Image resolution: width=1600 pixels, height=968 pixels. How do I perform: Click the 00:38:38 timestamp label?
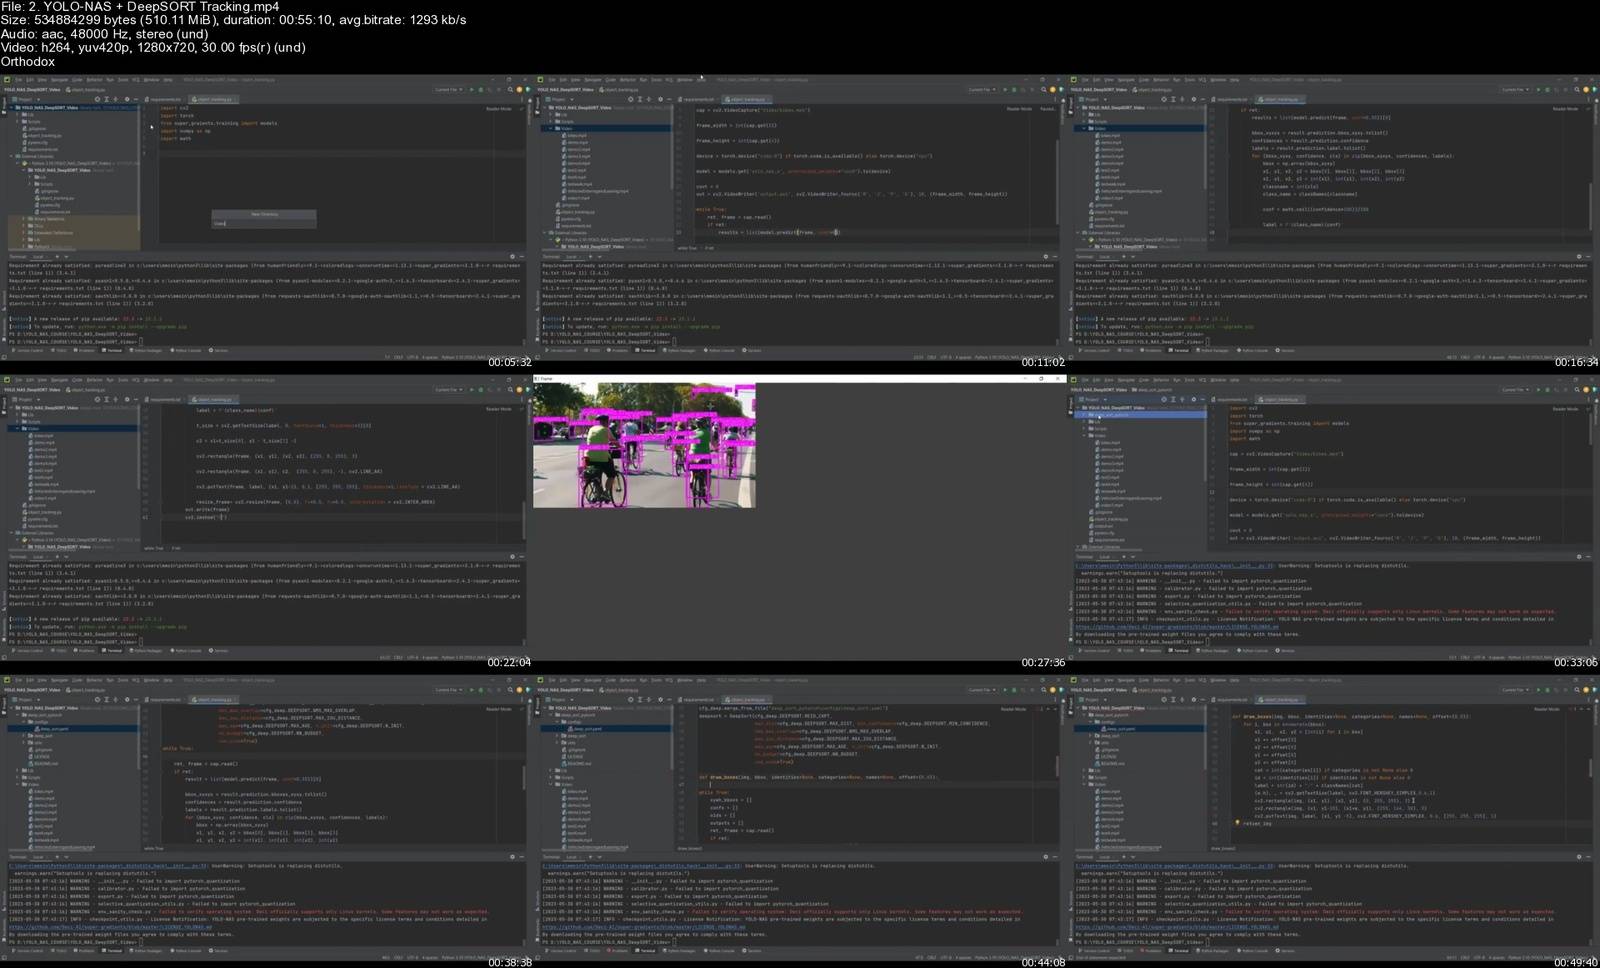(x=510, y=962)
